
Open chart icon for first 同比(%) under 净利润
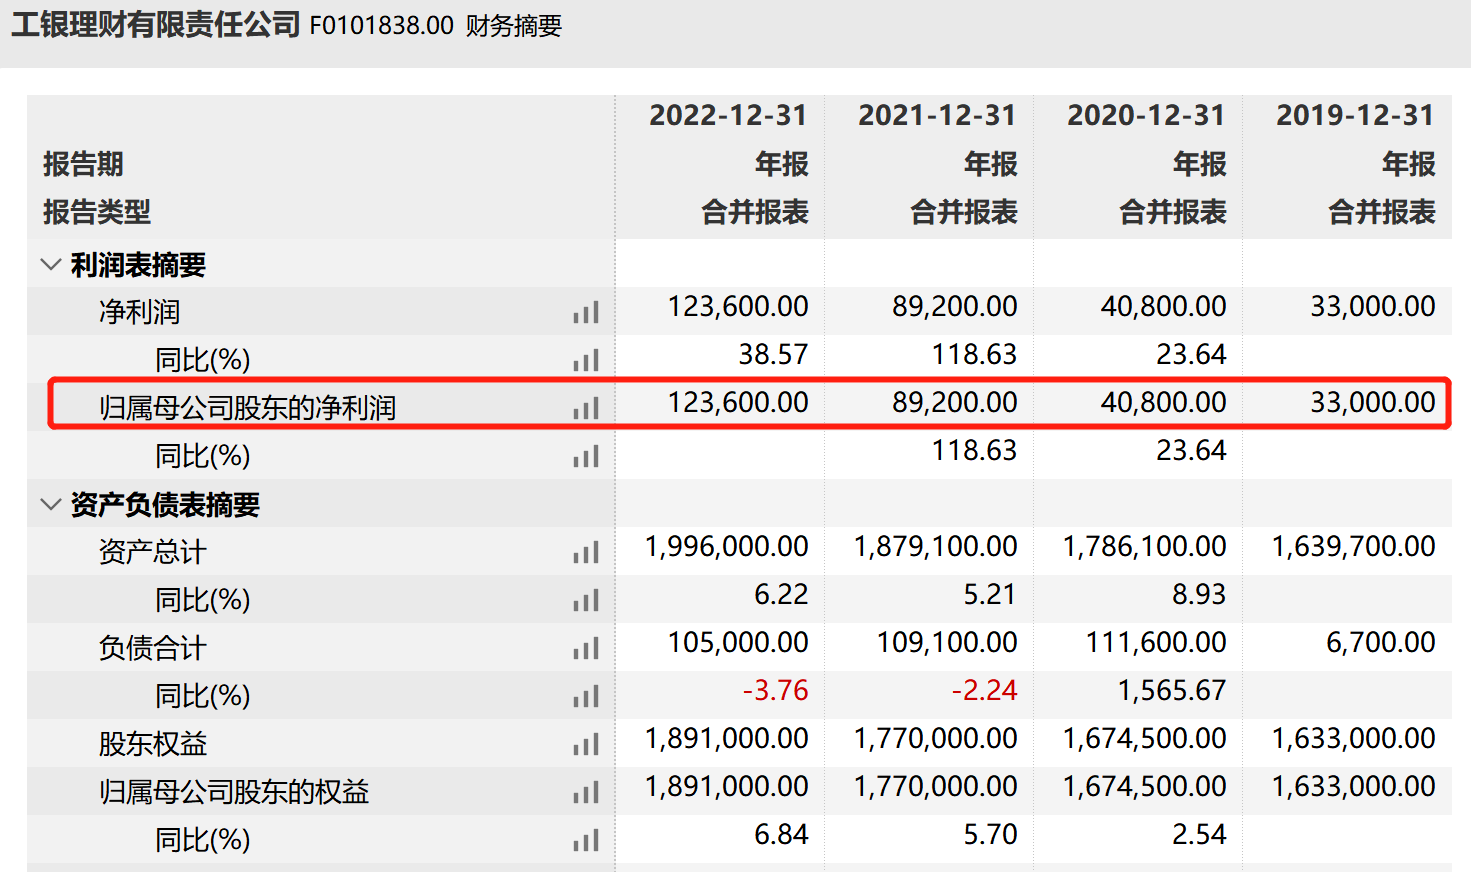click(x=586, y=360)
